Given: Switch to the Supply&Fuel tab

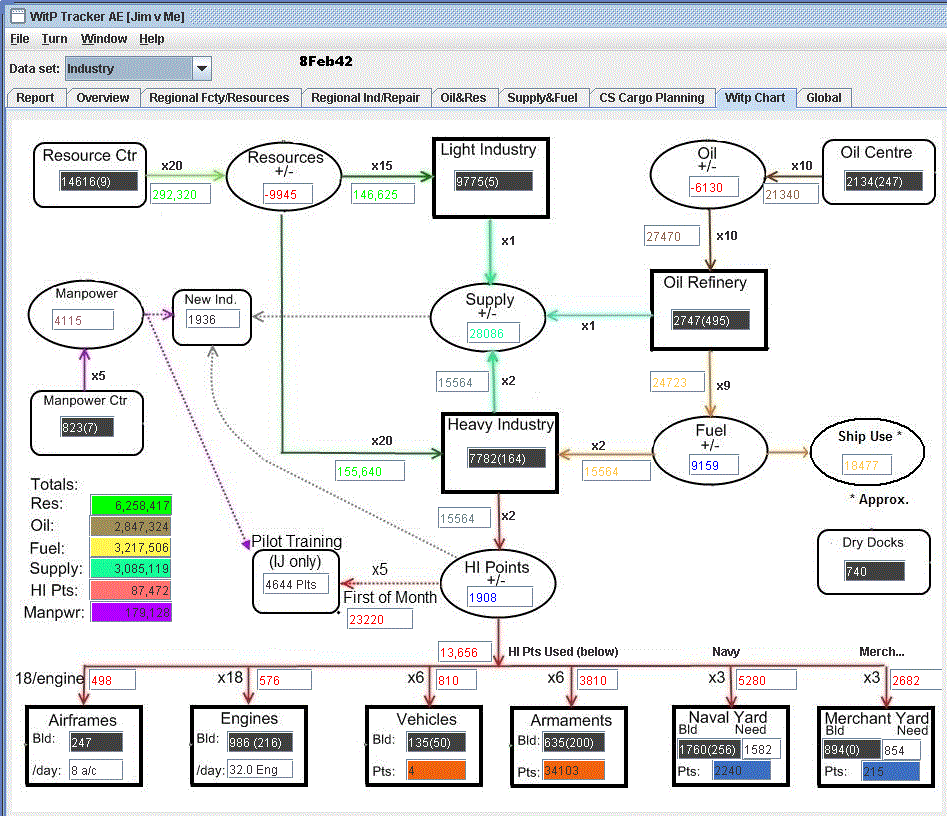Looking at the screenshot, I should [x=542, y=98].
